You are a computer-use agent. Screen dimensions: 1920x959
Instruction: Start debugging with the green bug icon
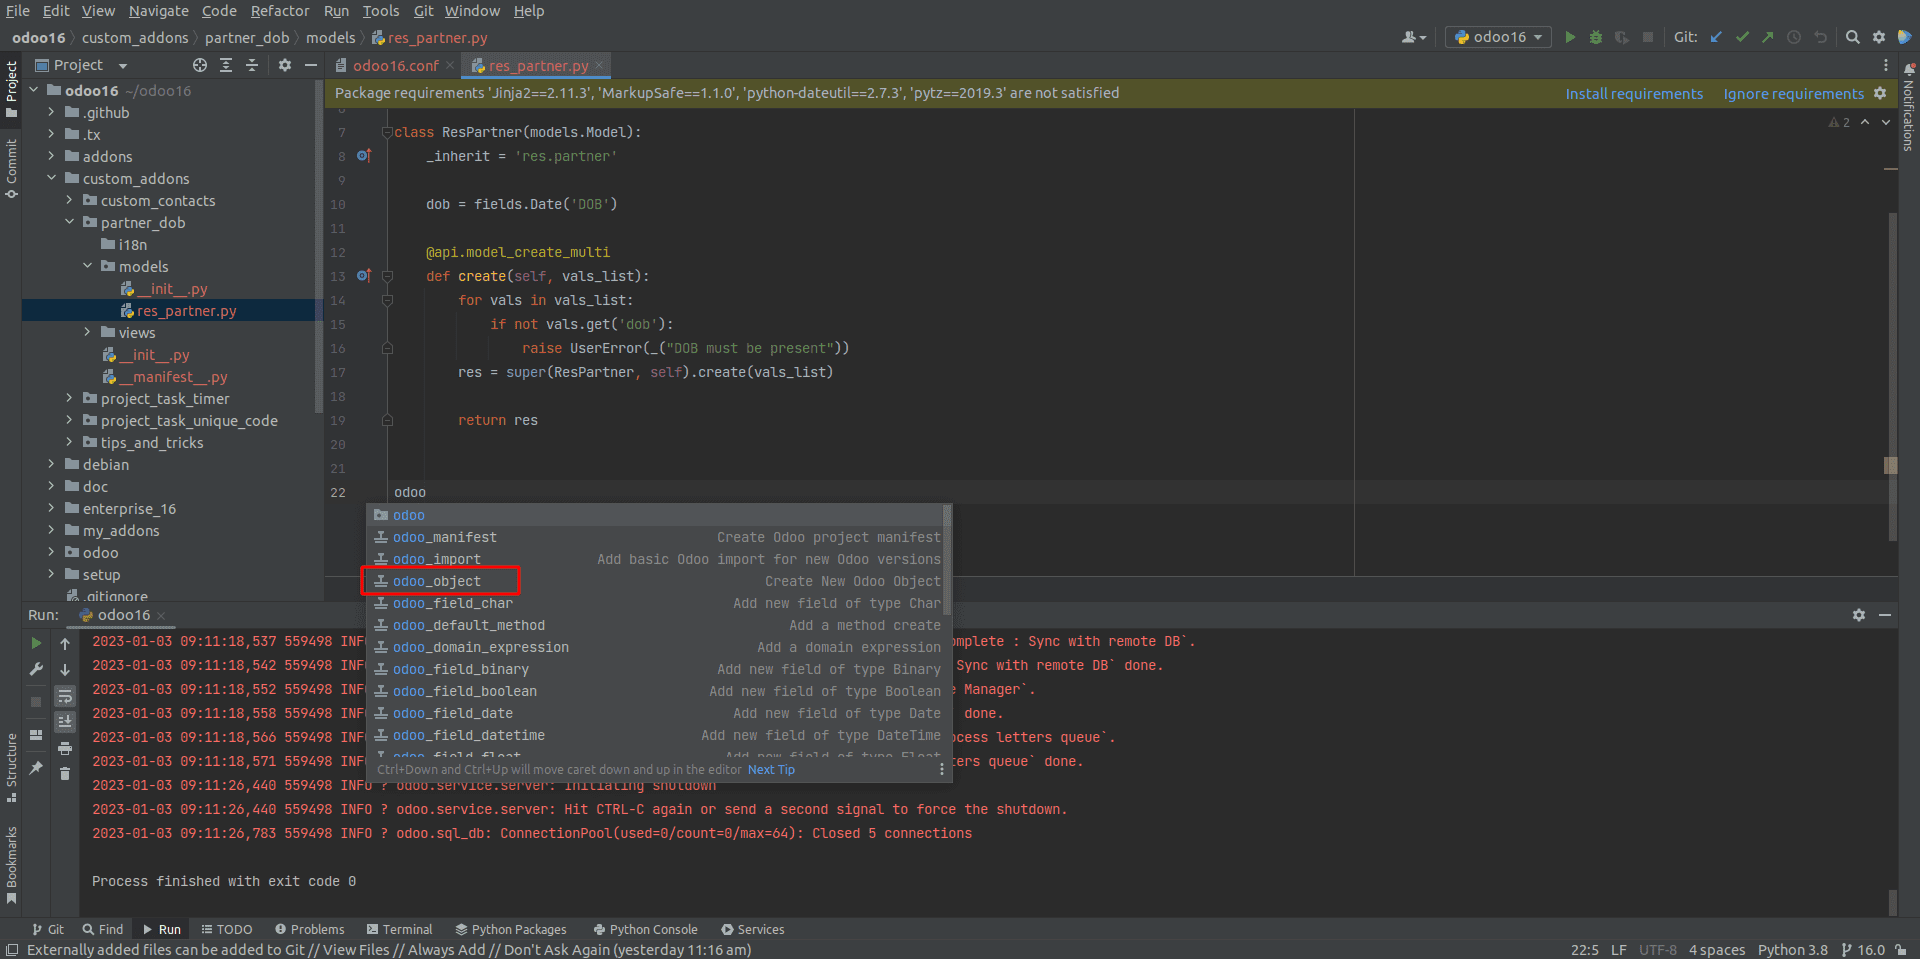tap(1596, 37)
